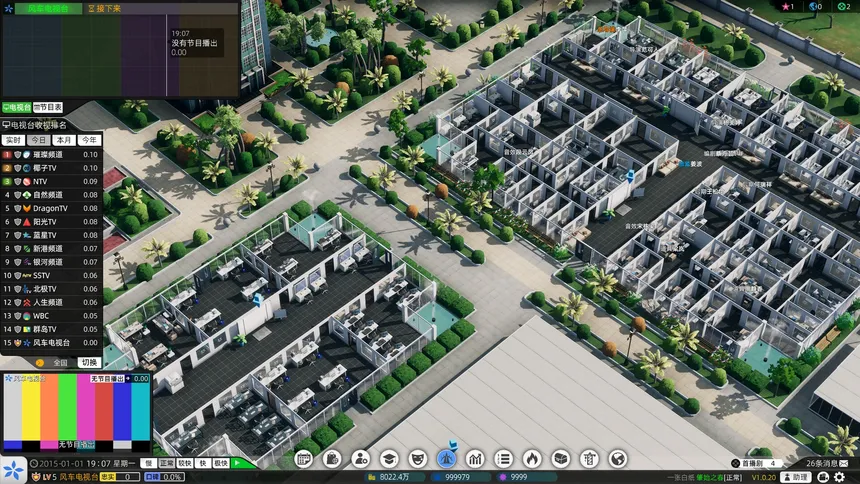
Task: Open the construction crane build icon
Action: 589,459
